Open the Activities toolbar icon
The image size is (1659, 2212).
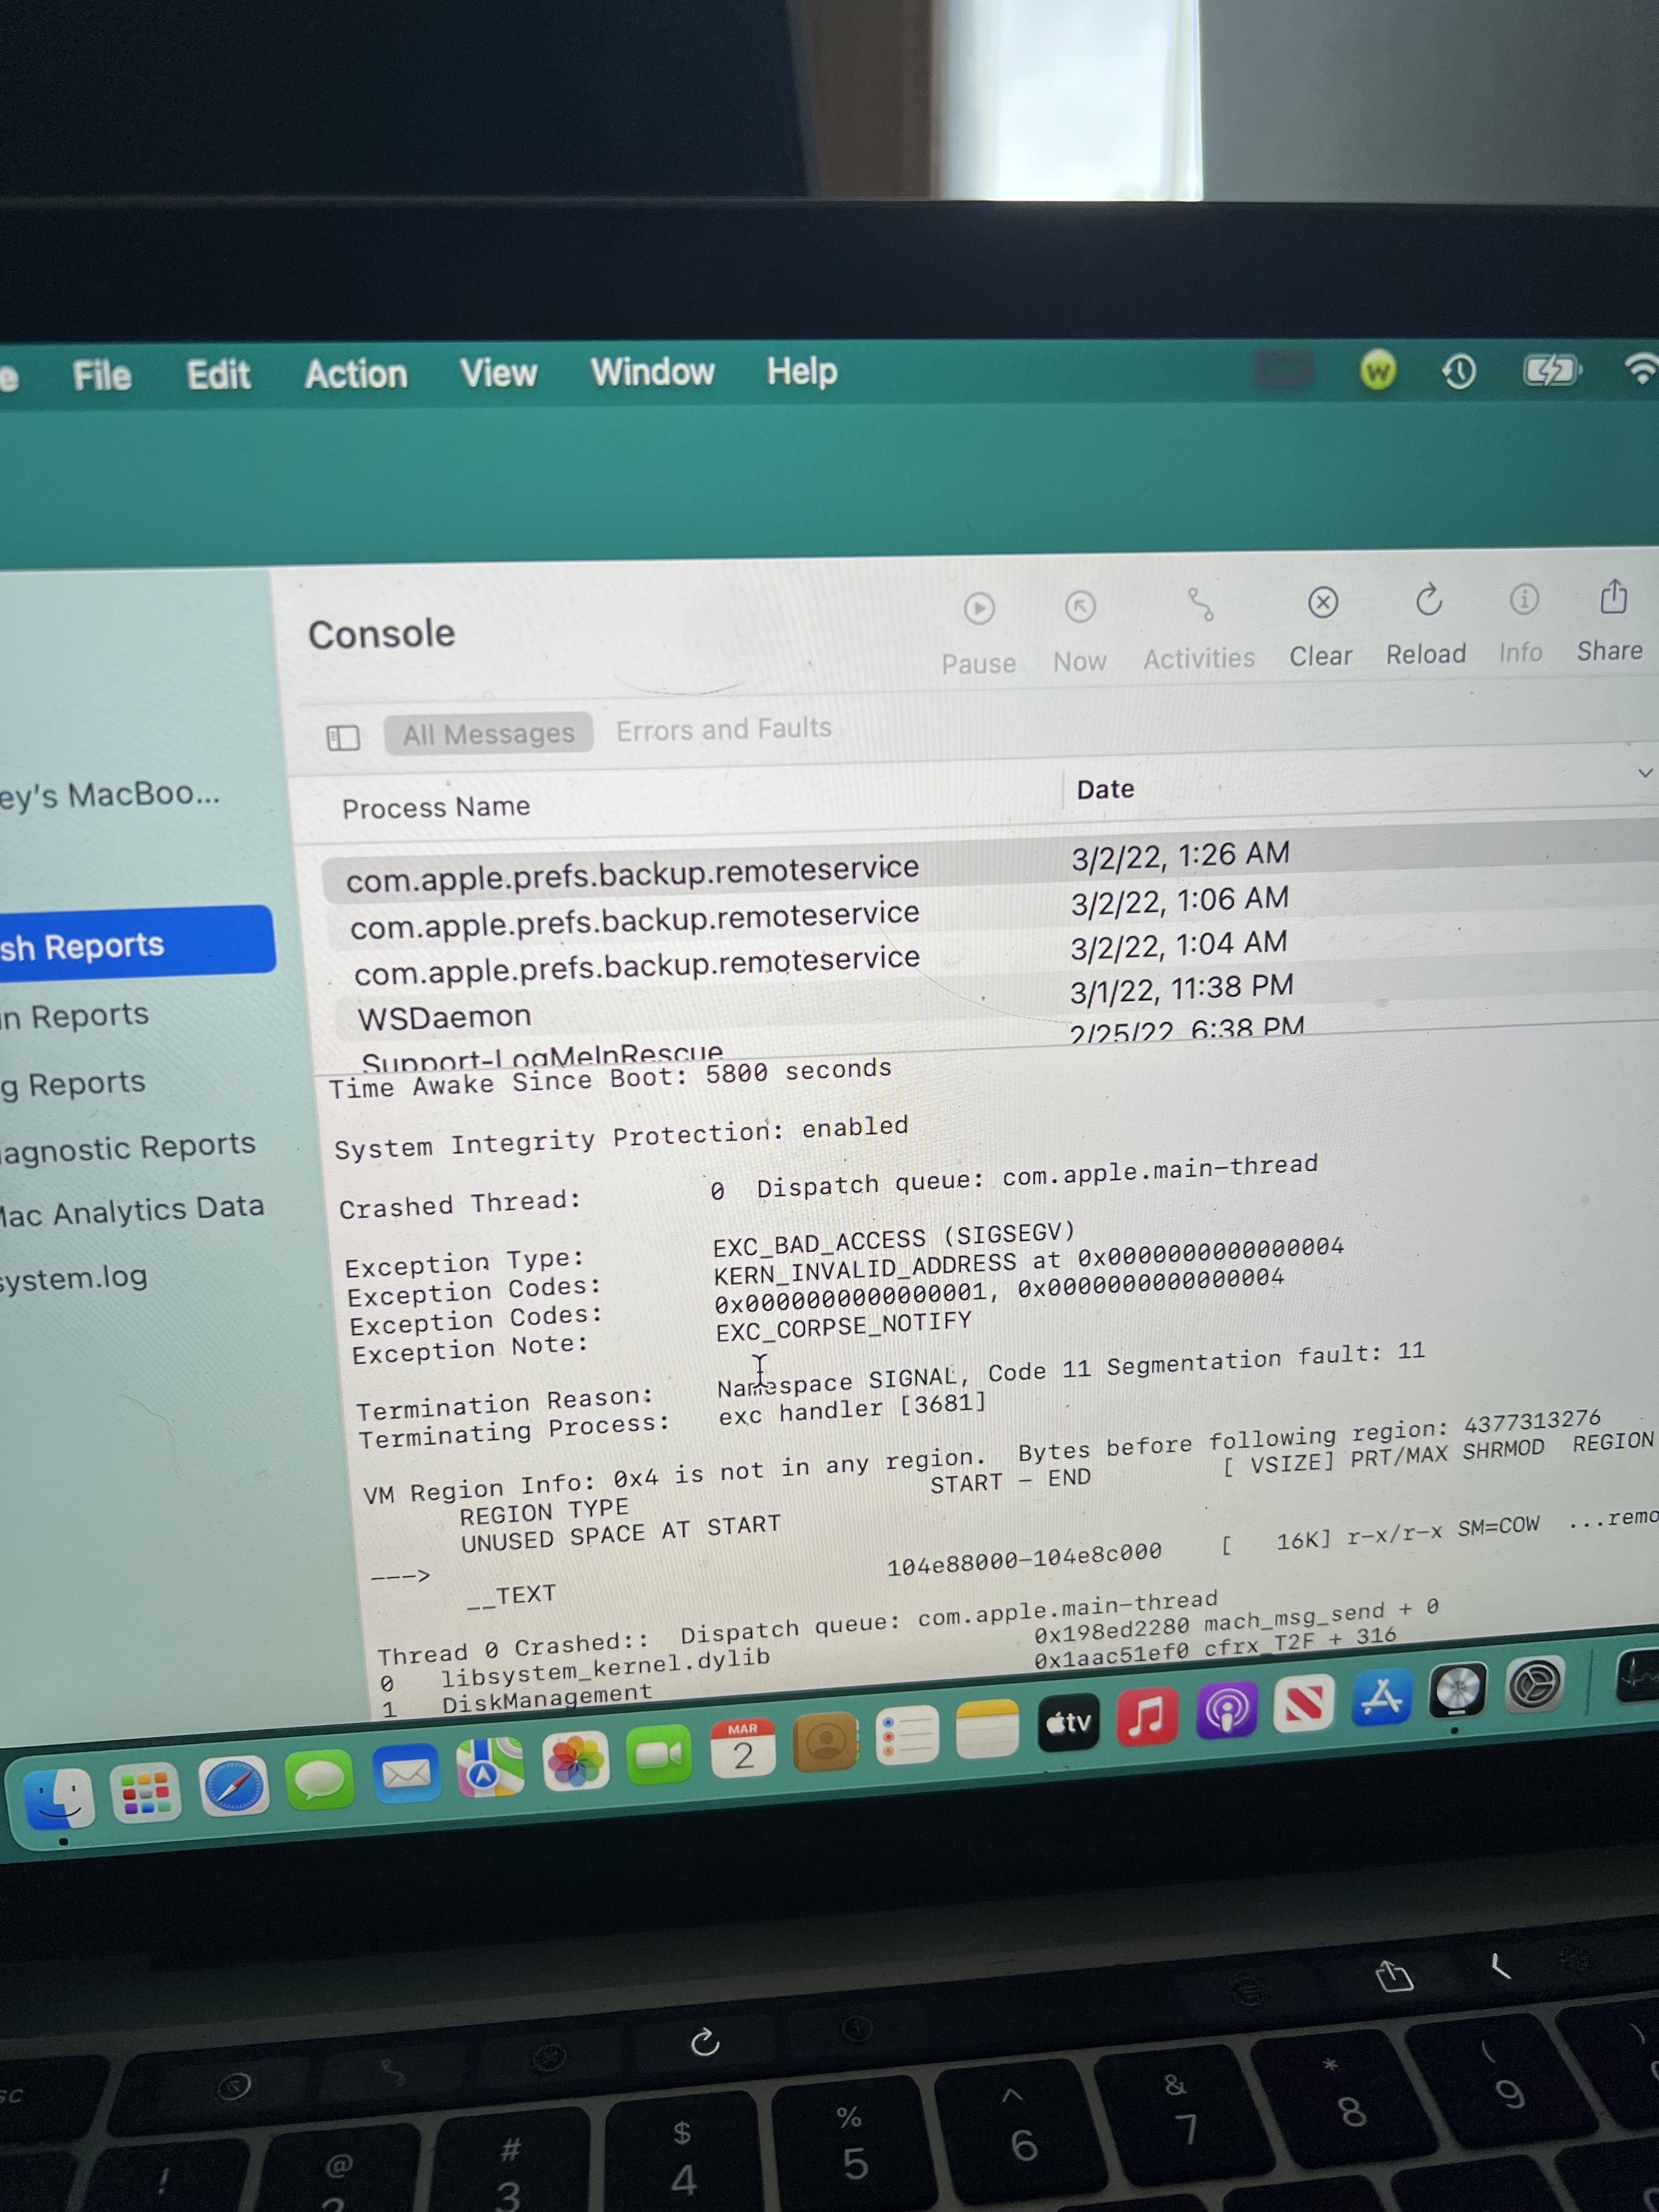point(1199,605)
